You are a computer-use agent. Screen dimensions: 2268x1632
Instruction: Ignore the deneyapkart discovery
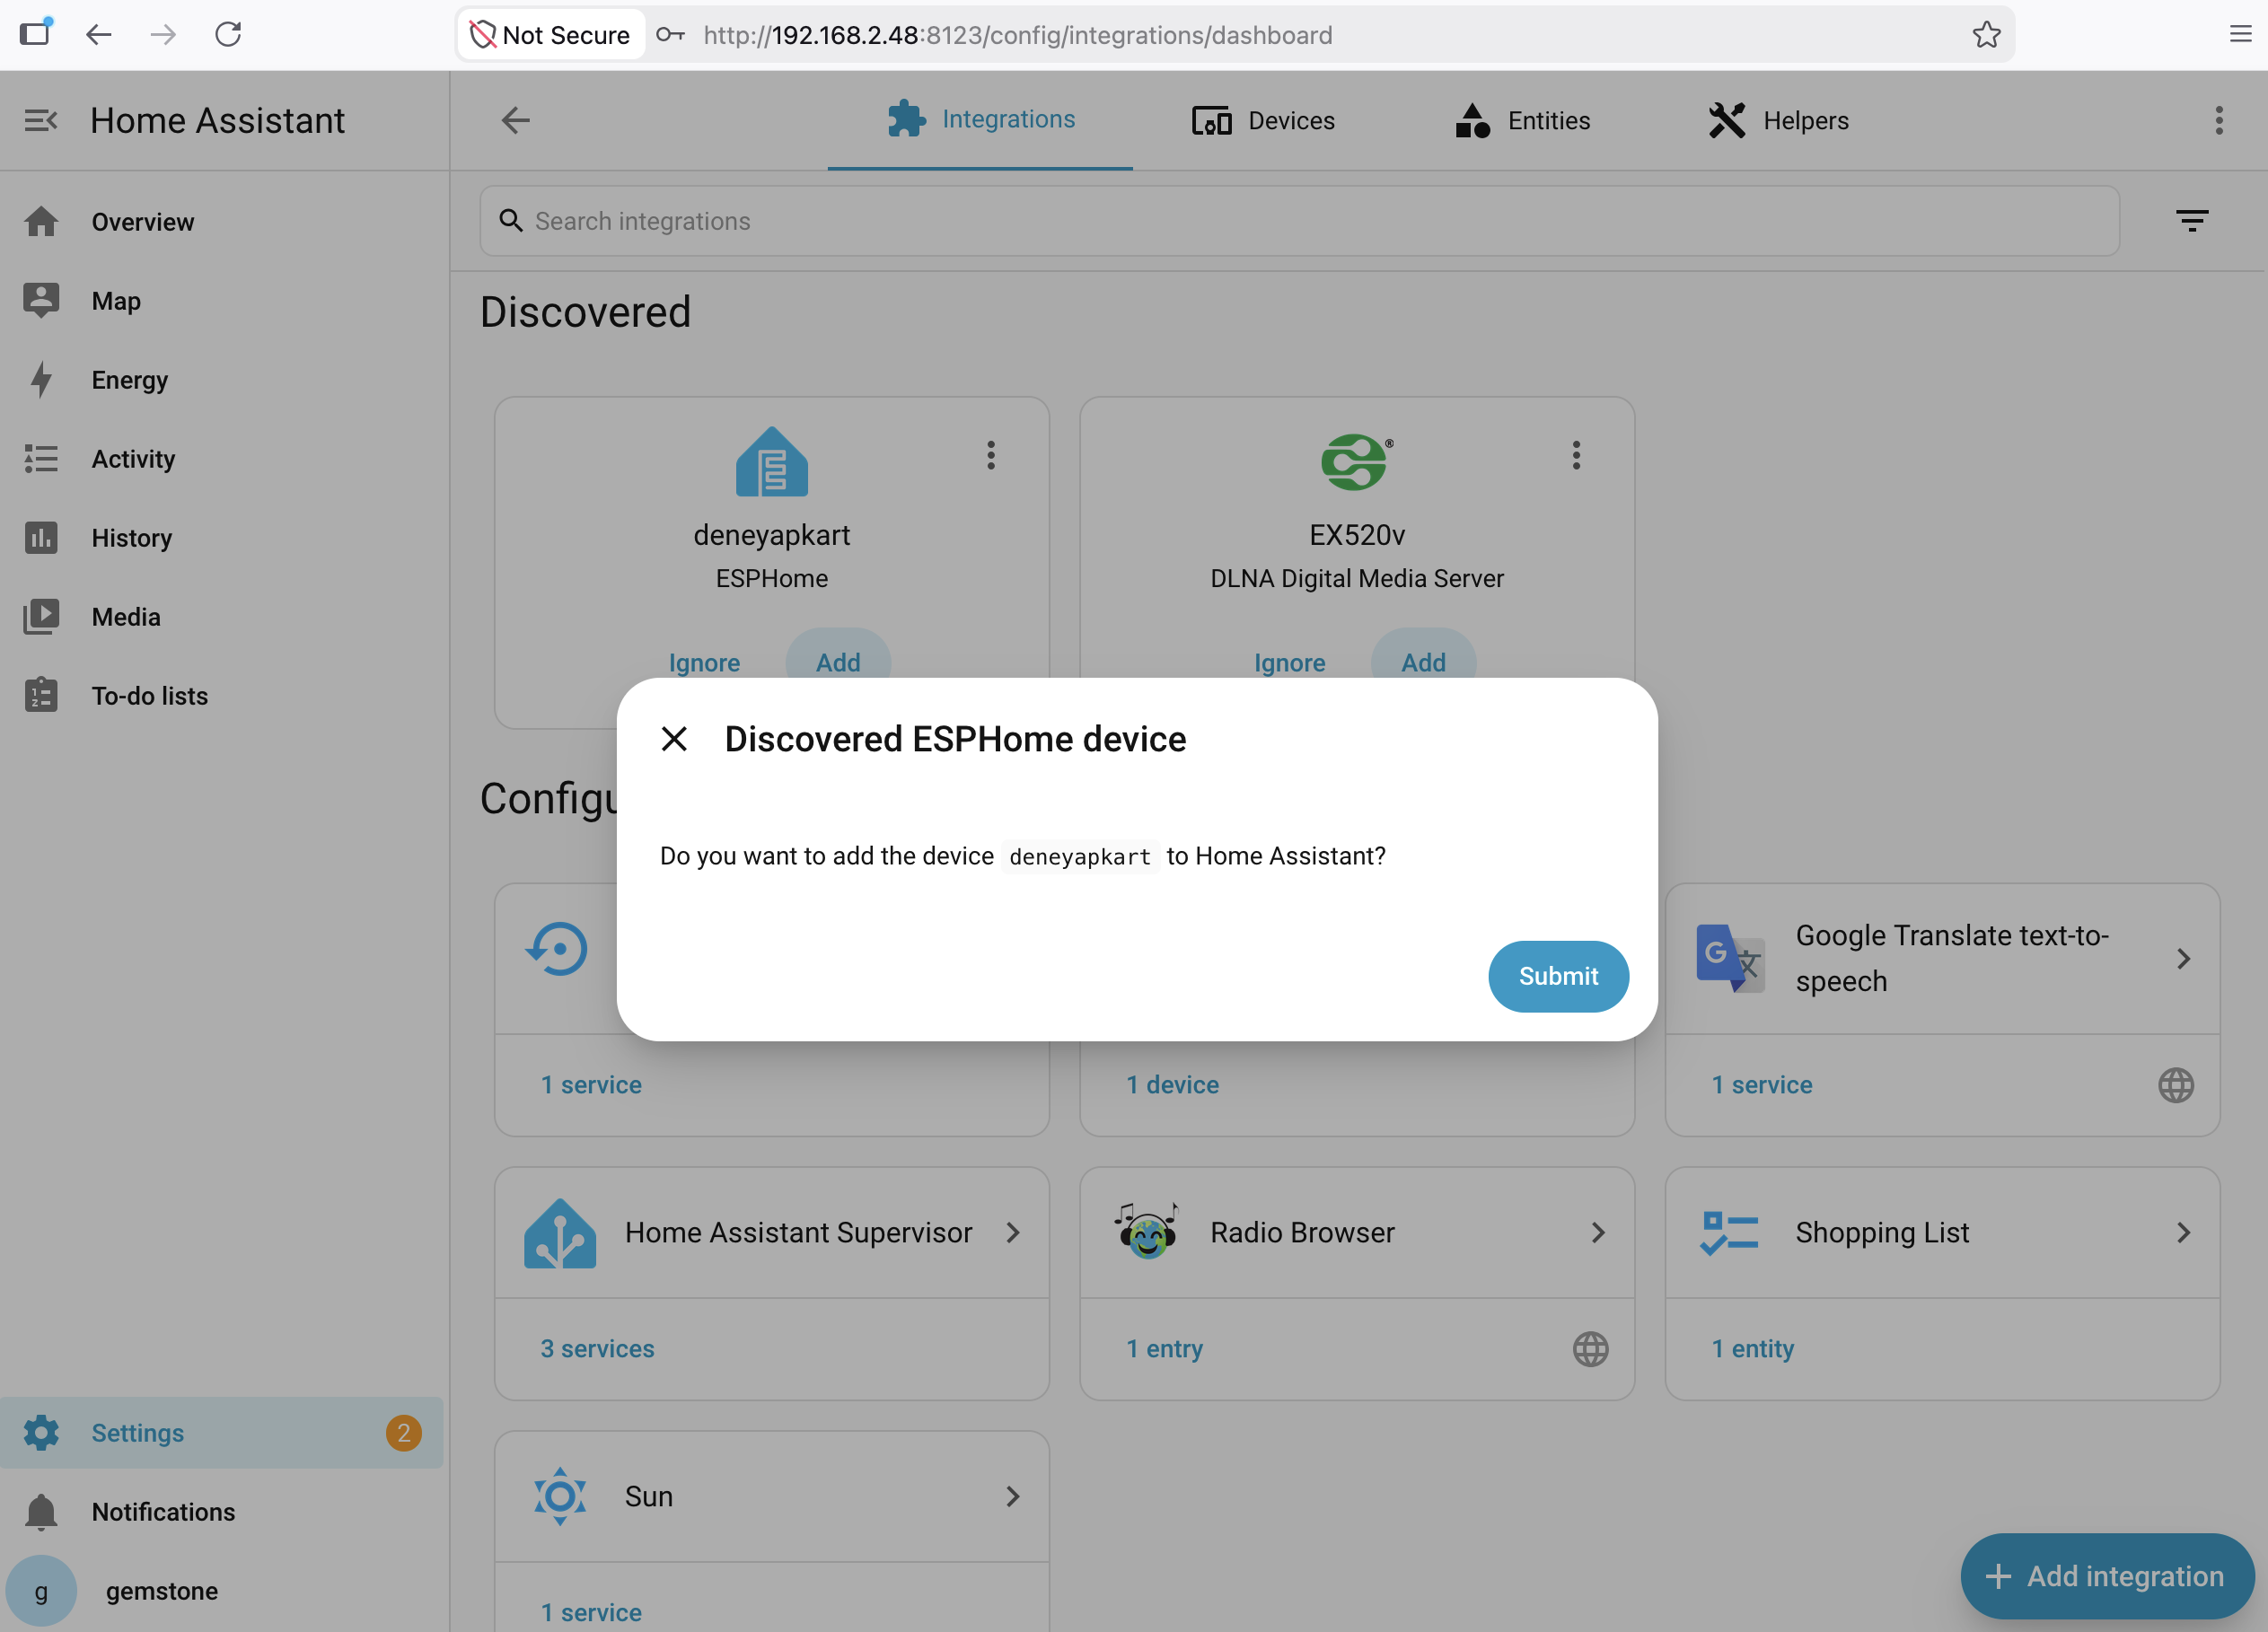704,663
